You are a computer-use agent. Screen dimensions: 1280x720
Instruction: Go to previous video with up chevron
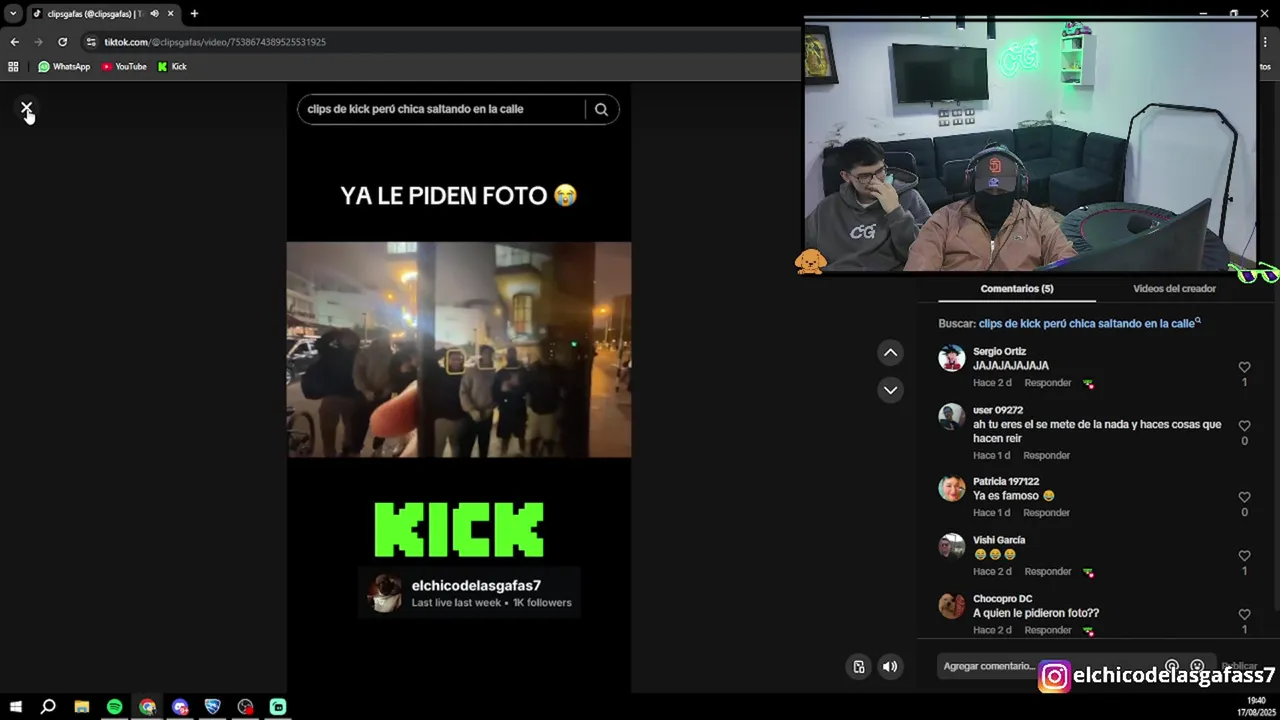(890, 353)
